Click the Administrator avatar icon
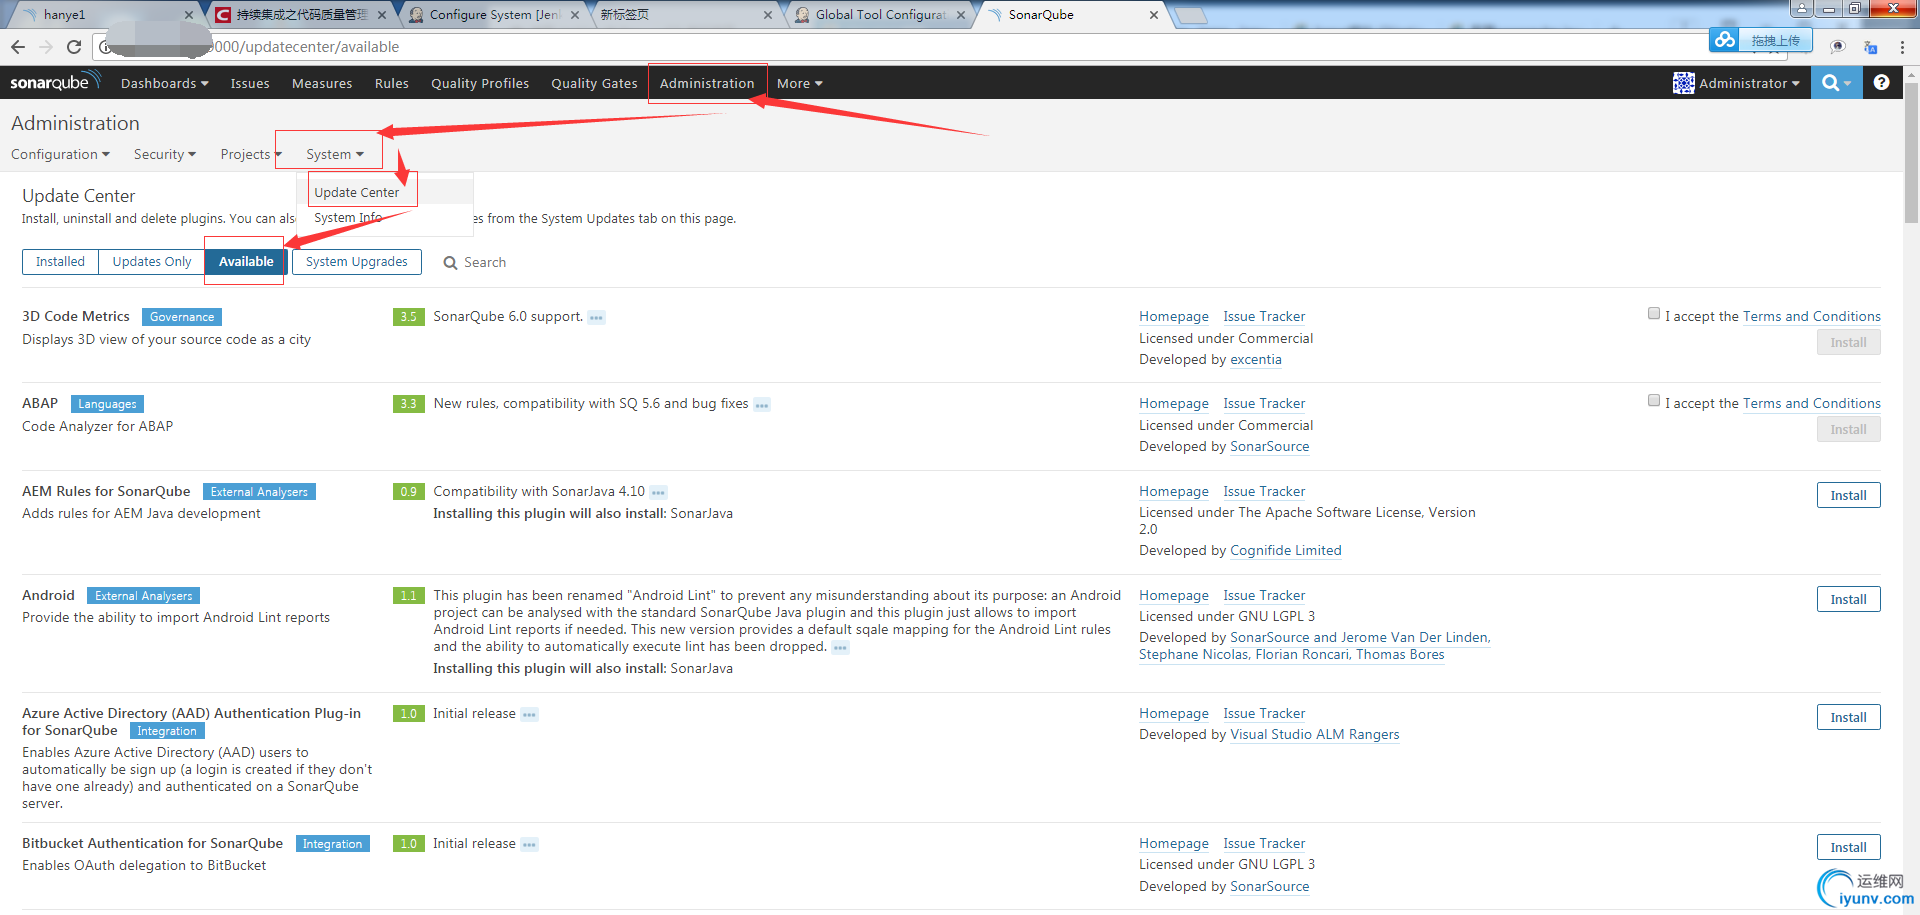This screenshot has width=1920, height=915. [x=1684, y=83]
